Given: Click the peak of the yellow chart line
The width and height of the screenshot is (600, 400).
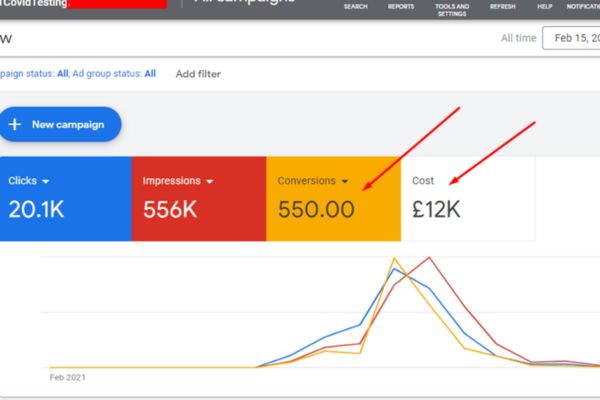Looking at the screenshot, I should pyautogui.click(x=392, y=259).
